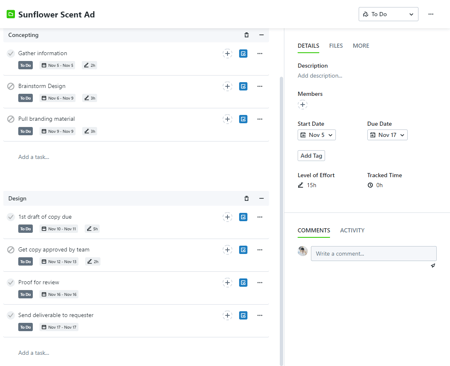The height and width of the screenshot is (366, 450).
Task: Click the user avatar beside comment box
Action: click(302, 251)
